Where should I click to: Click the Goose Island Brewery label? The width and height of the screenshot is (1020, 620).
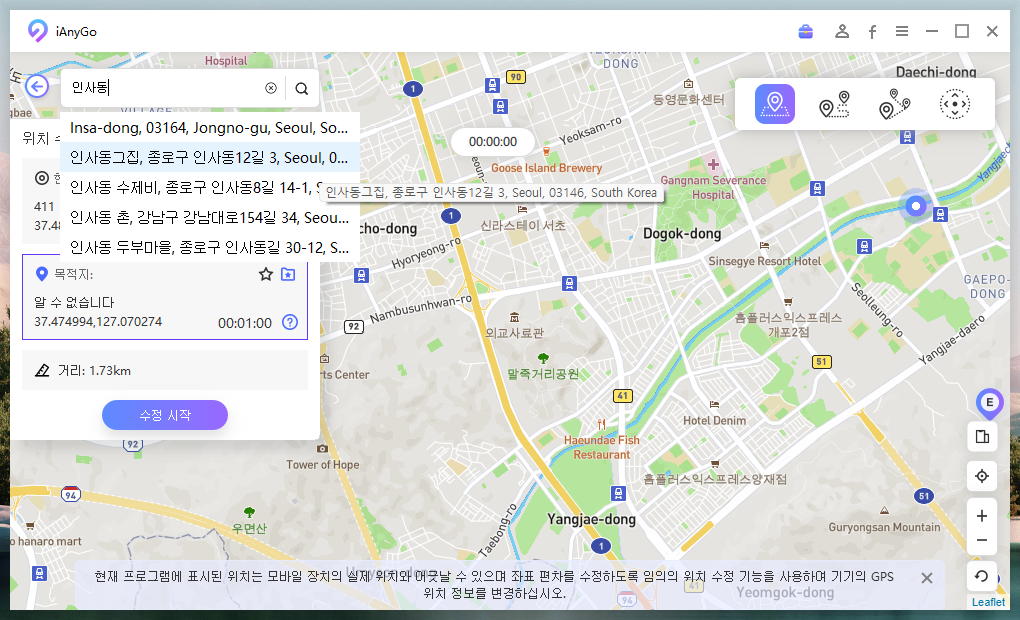click(x=546, y=168)
